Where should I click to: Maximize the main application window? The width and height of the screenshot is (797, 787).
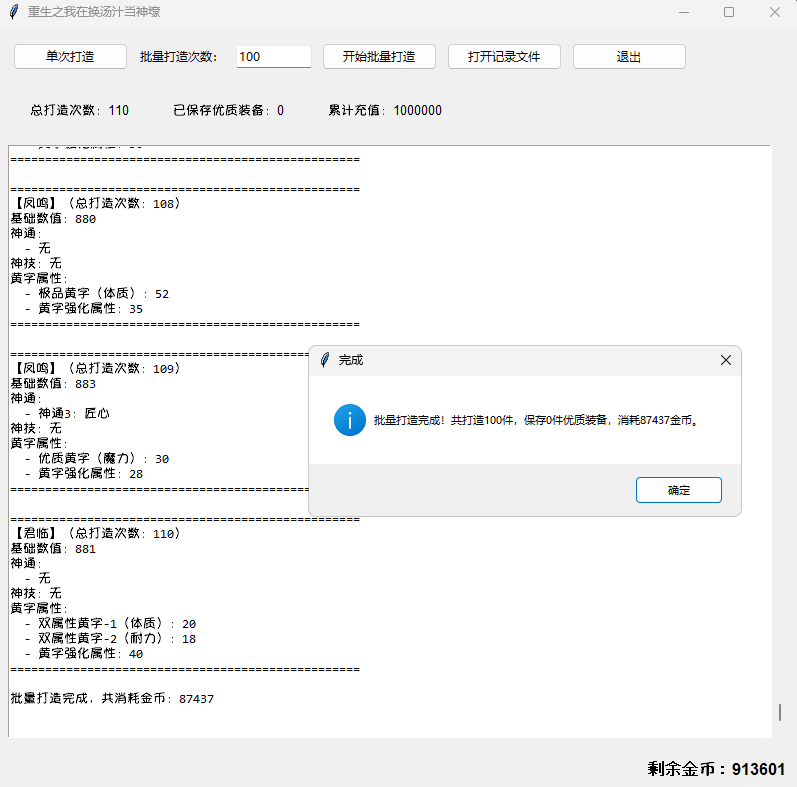[729, 12]
